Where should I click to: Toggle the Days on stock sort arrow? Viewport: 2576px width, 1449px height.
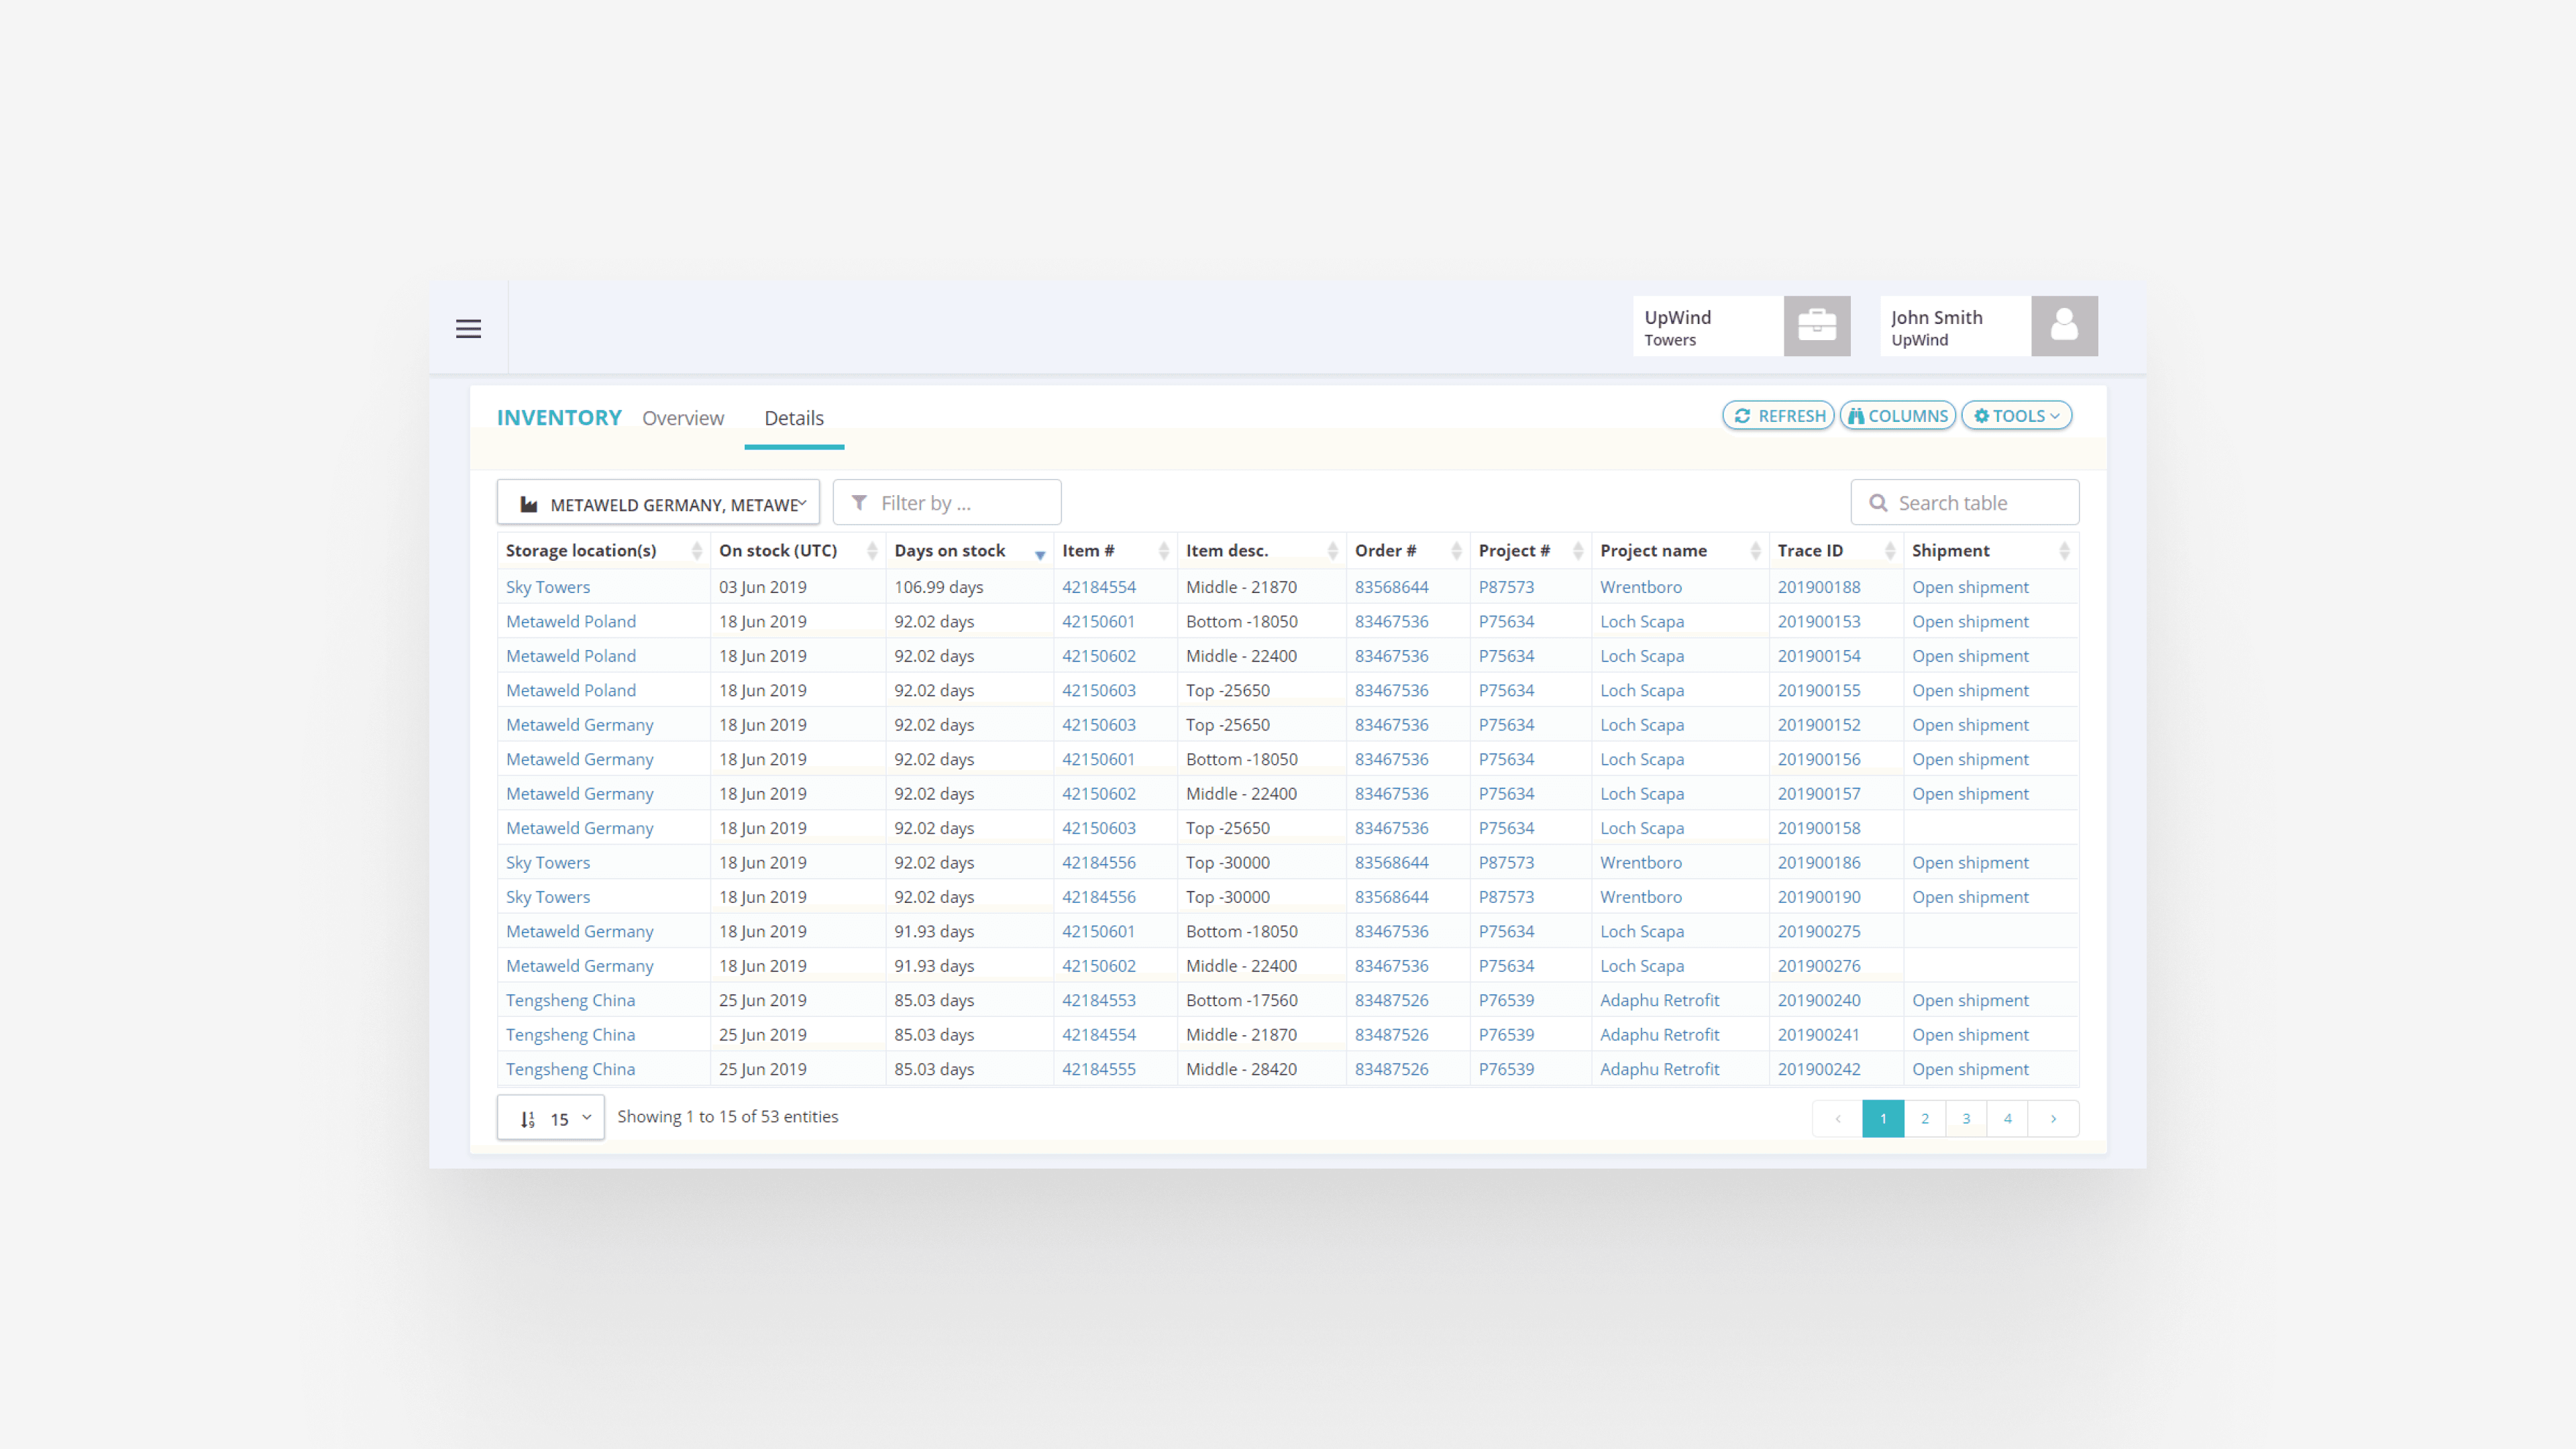(1039, 553)
